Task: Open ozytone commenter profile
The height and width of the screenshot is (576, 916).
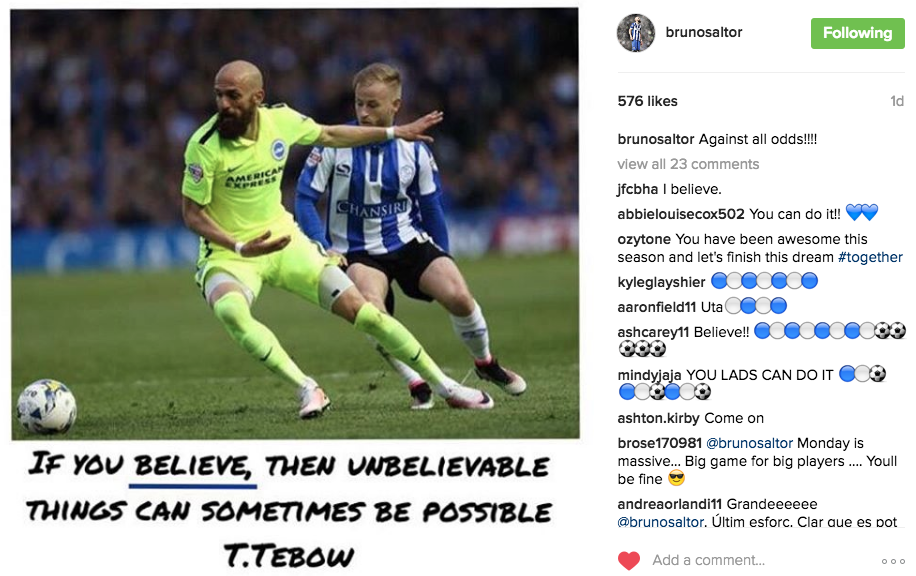Action: click(644, 239)
